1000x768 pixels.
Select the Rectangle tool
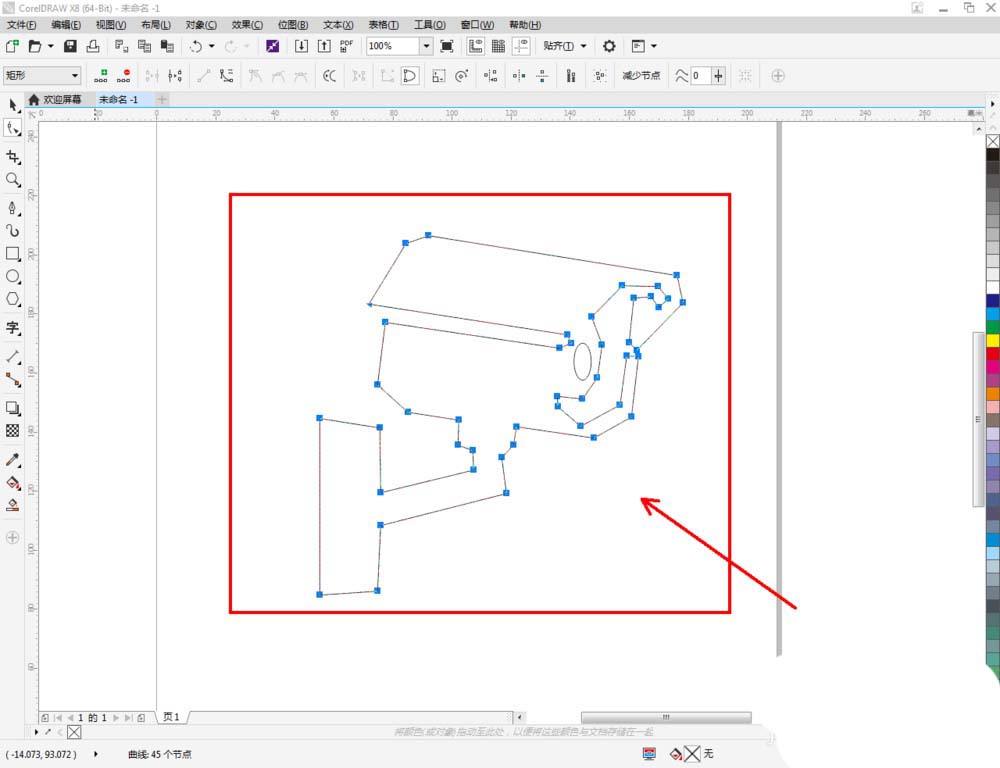pos(13,253)
